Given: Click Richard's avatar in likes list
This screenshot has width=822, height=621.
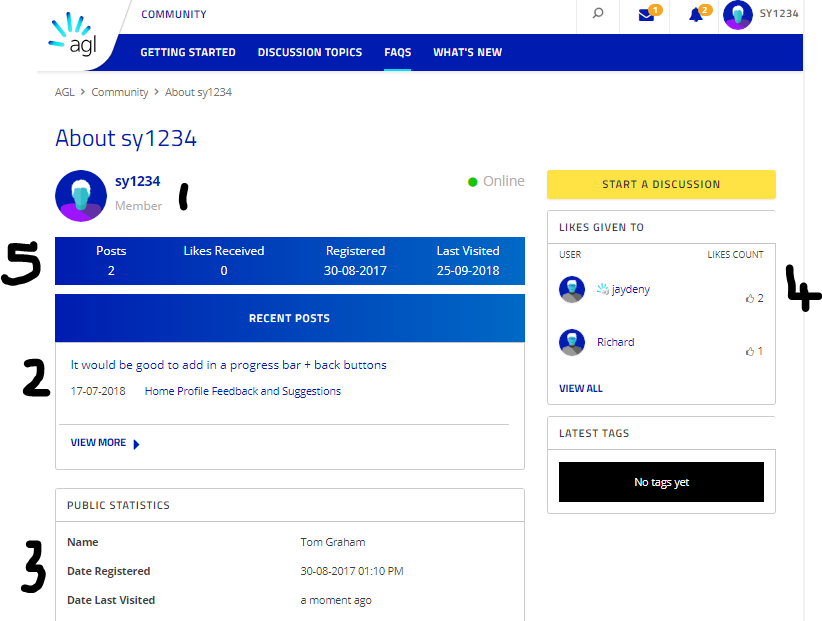Looking at the screenshot, I should click(x=572, y=342).
